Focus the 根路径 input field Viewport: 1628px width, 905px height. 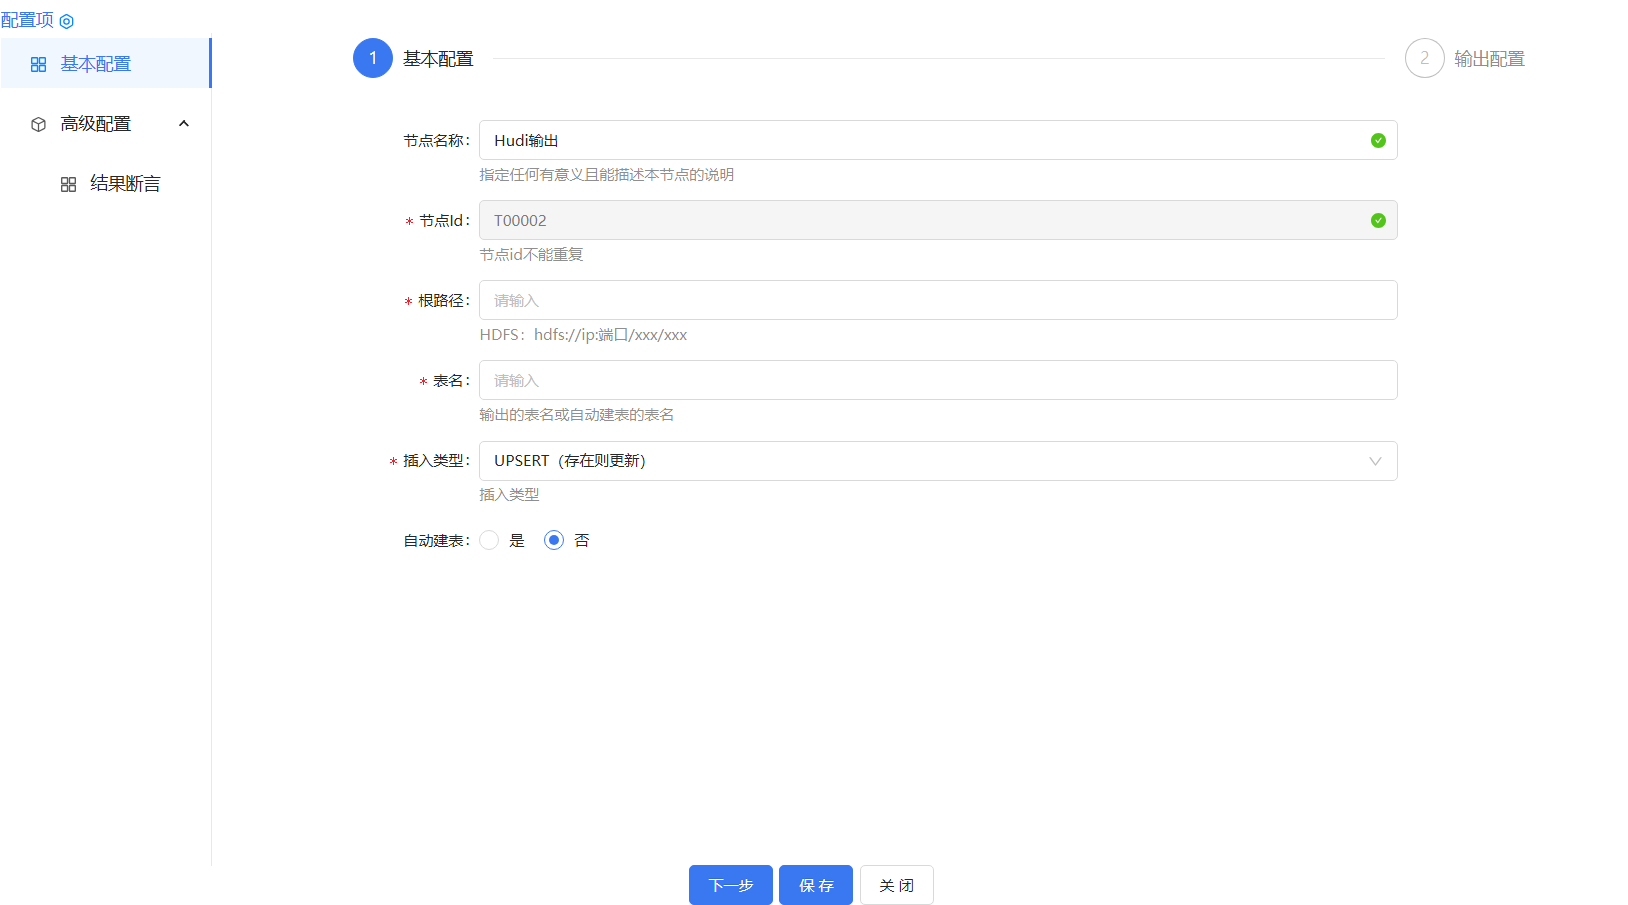937,300
